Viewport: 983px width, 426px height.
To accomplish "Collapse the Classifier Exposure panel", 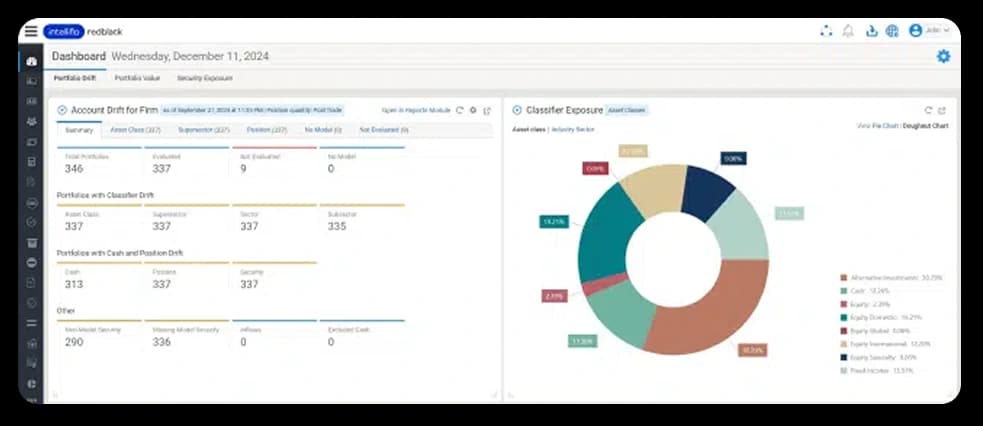I will click(x=517, y=110).
